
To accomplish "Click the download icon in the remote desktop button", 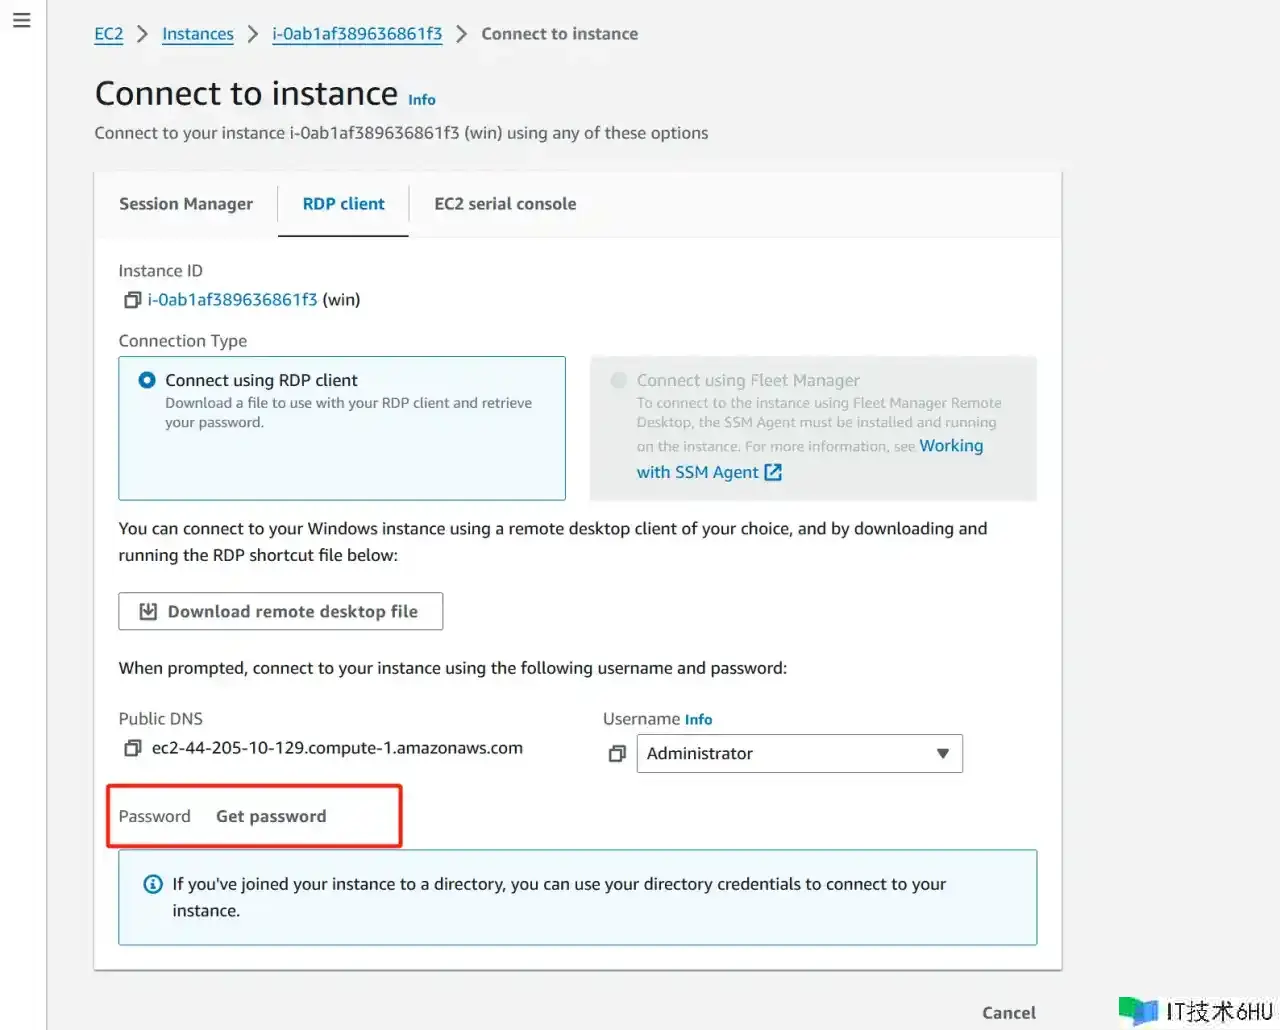I will point(148,612).
